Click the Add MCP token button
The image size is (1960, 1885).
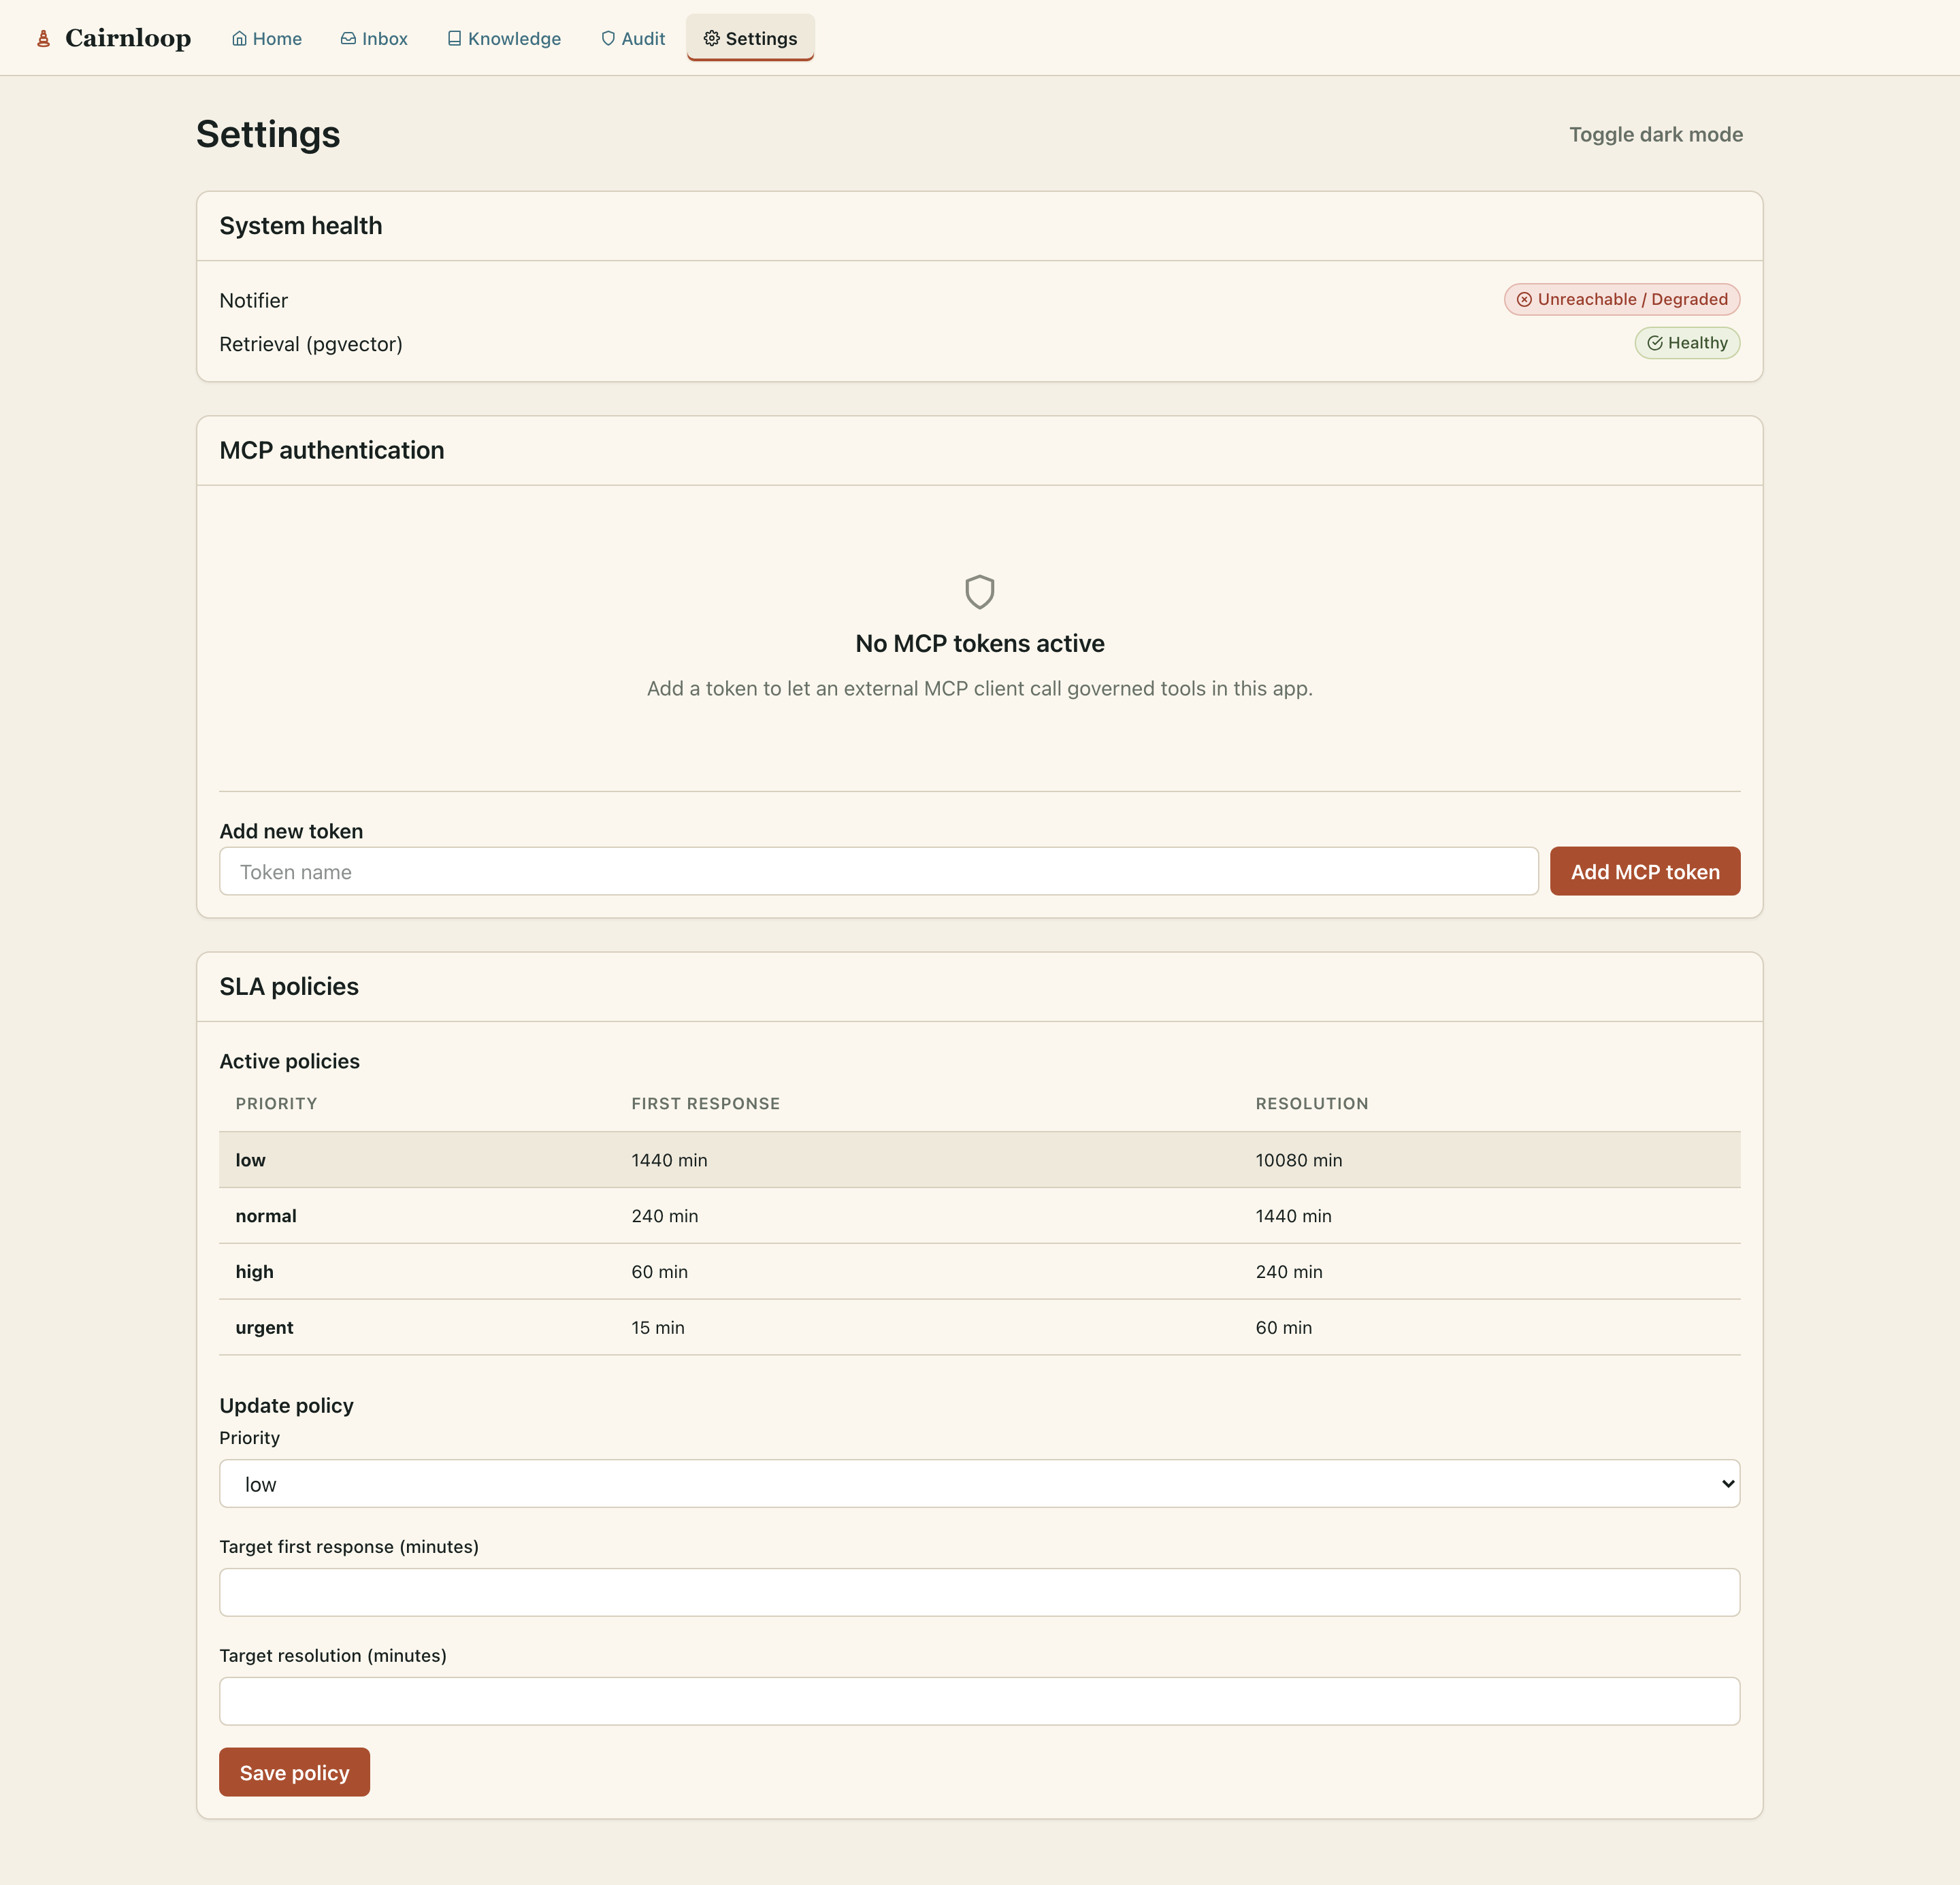tap(1645, 871)
